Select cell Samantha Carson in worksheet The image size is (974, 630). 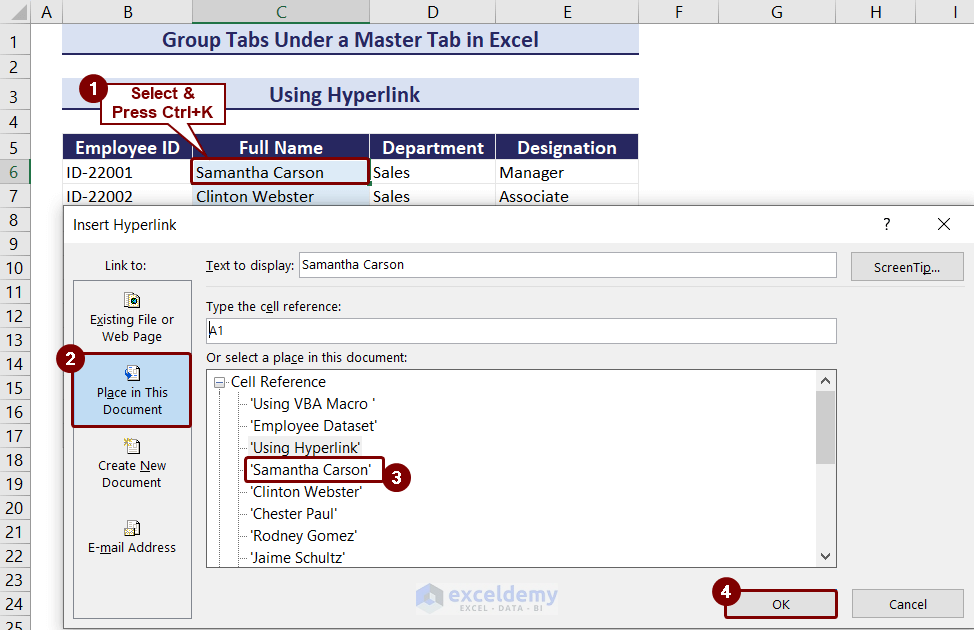pos(280,172)
